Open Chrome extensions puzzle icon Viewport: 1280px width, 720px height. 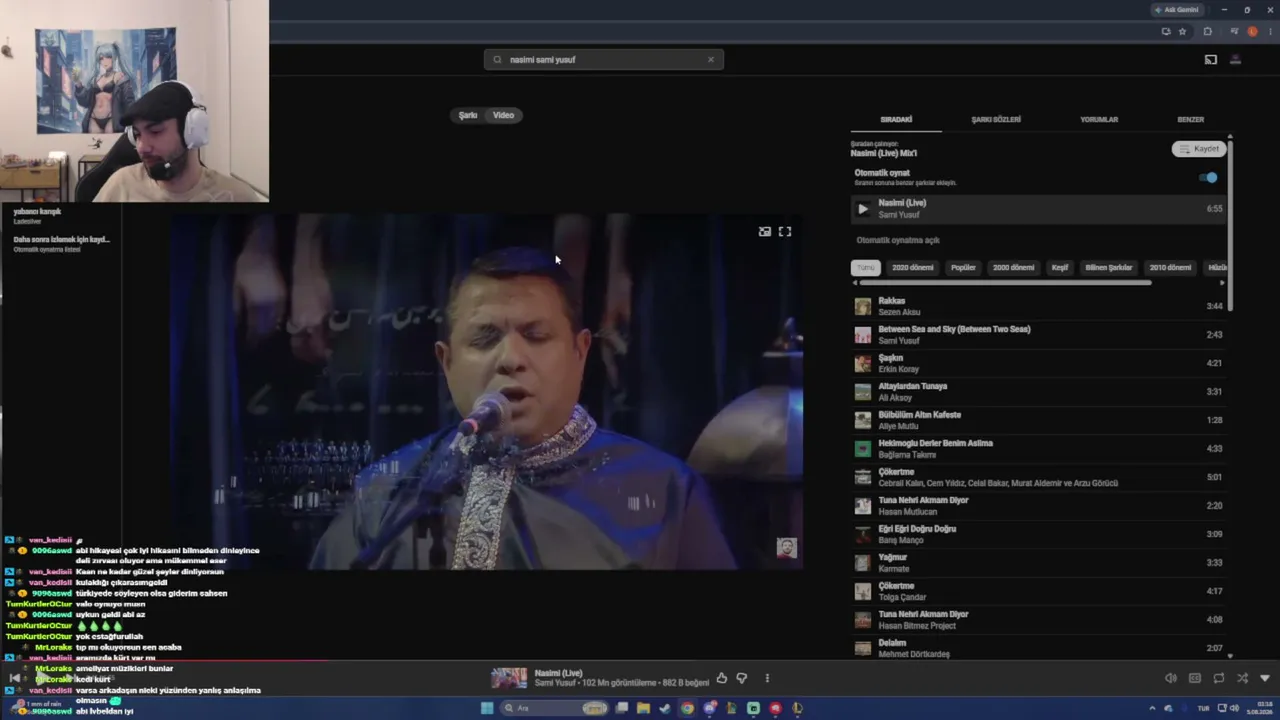[x=1207, y=31]
